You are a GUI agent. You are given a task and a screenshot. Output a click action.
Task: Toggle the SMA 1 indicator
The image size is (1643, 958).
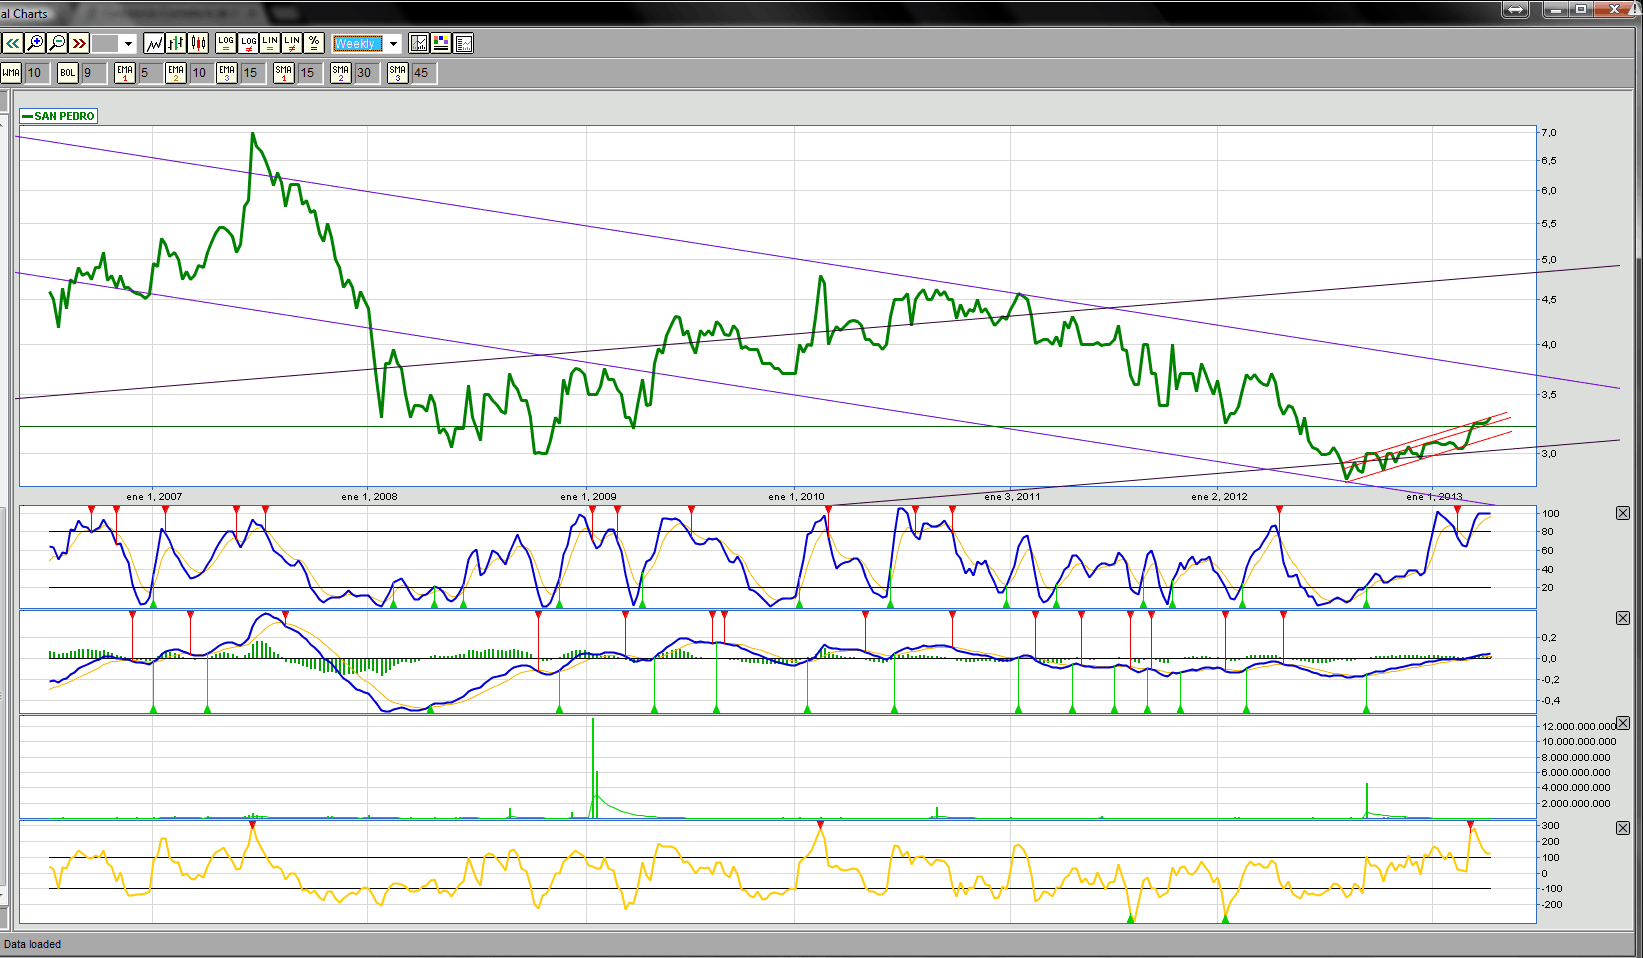point(284,73)
